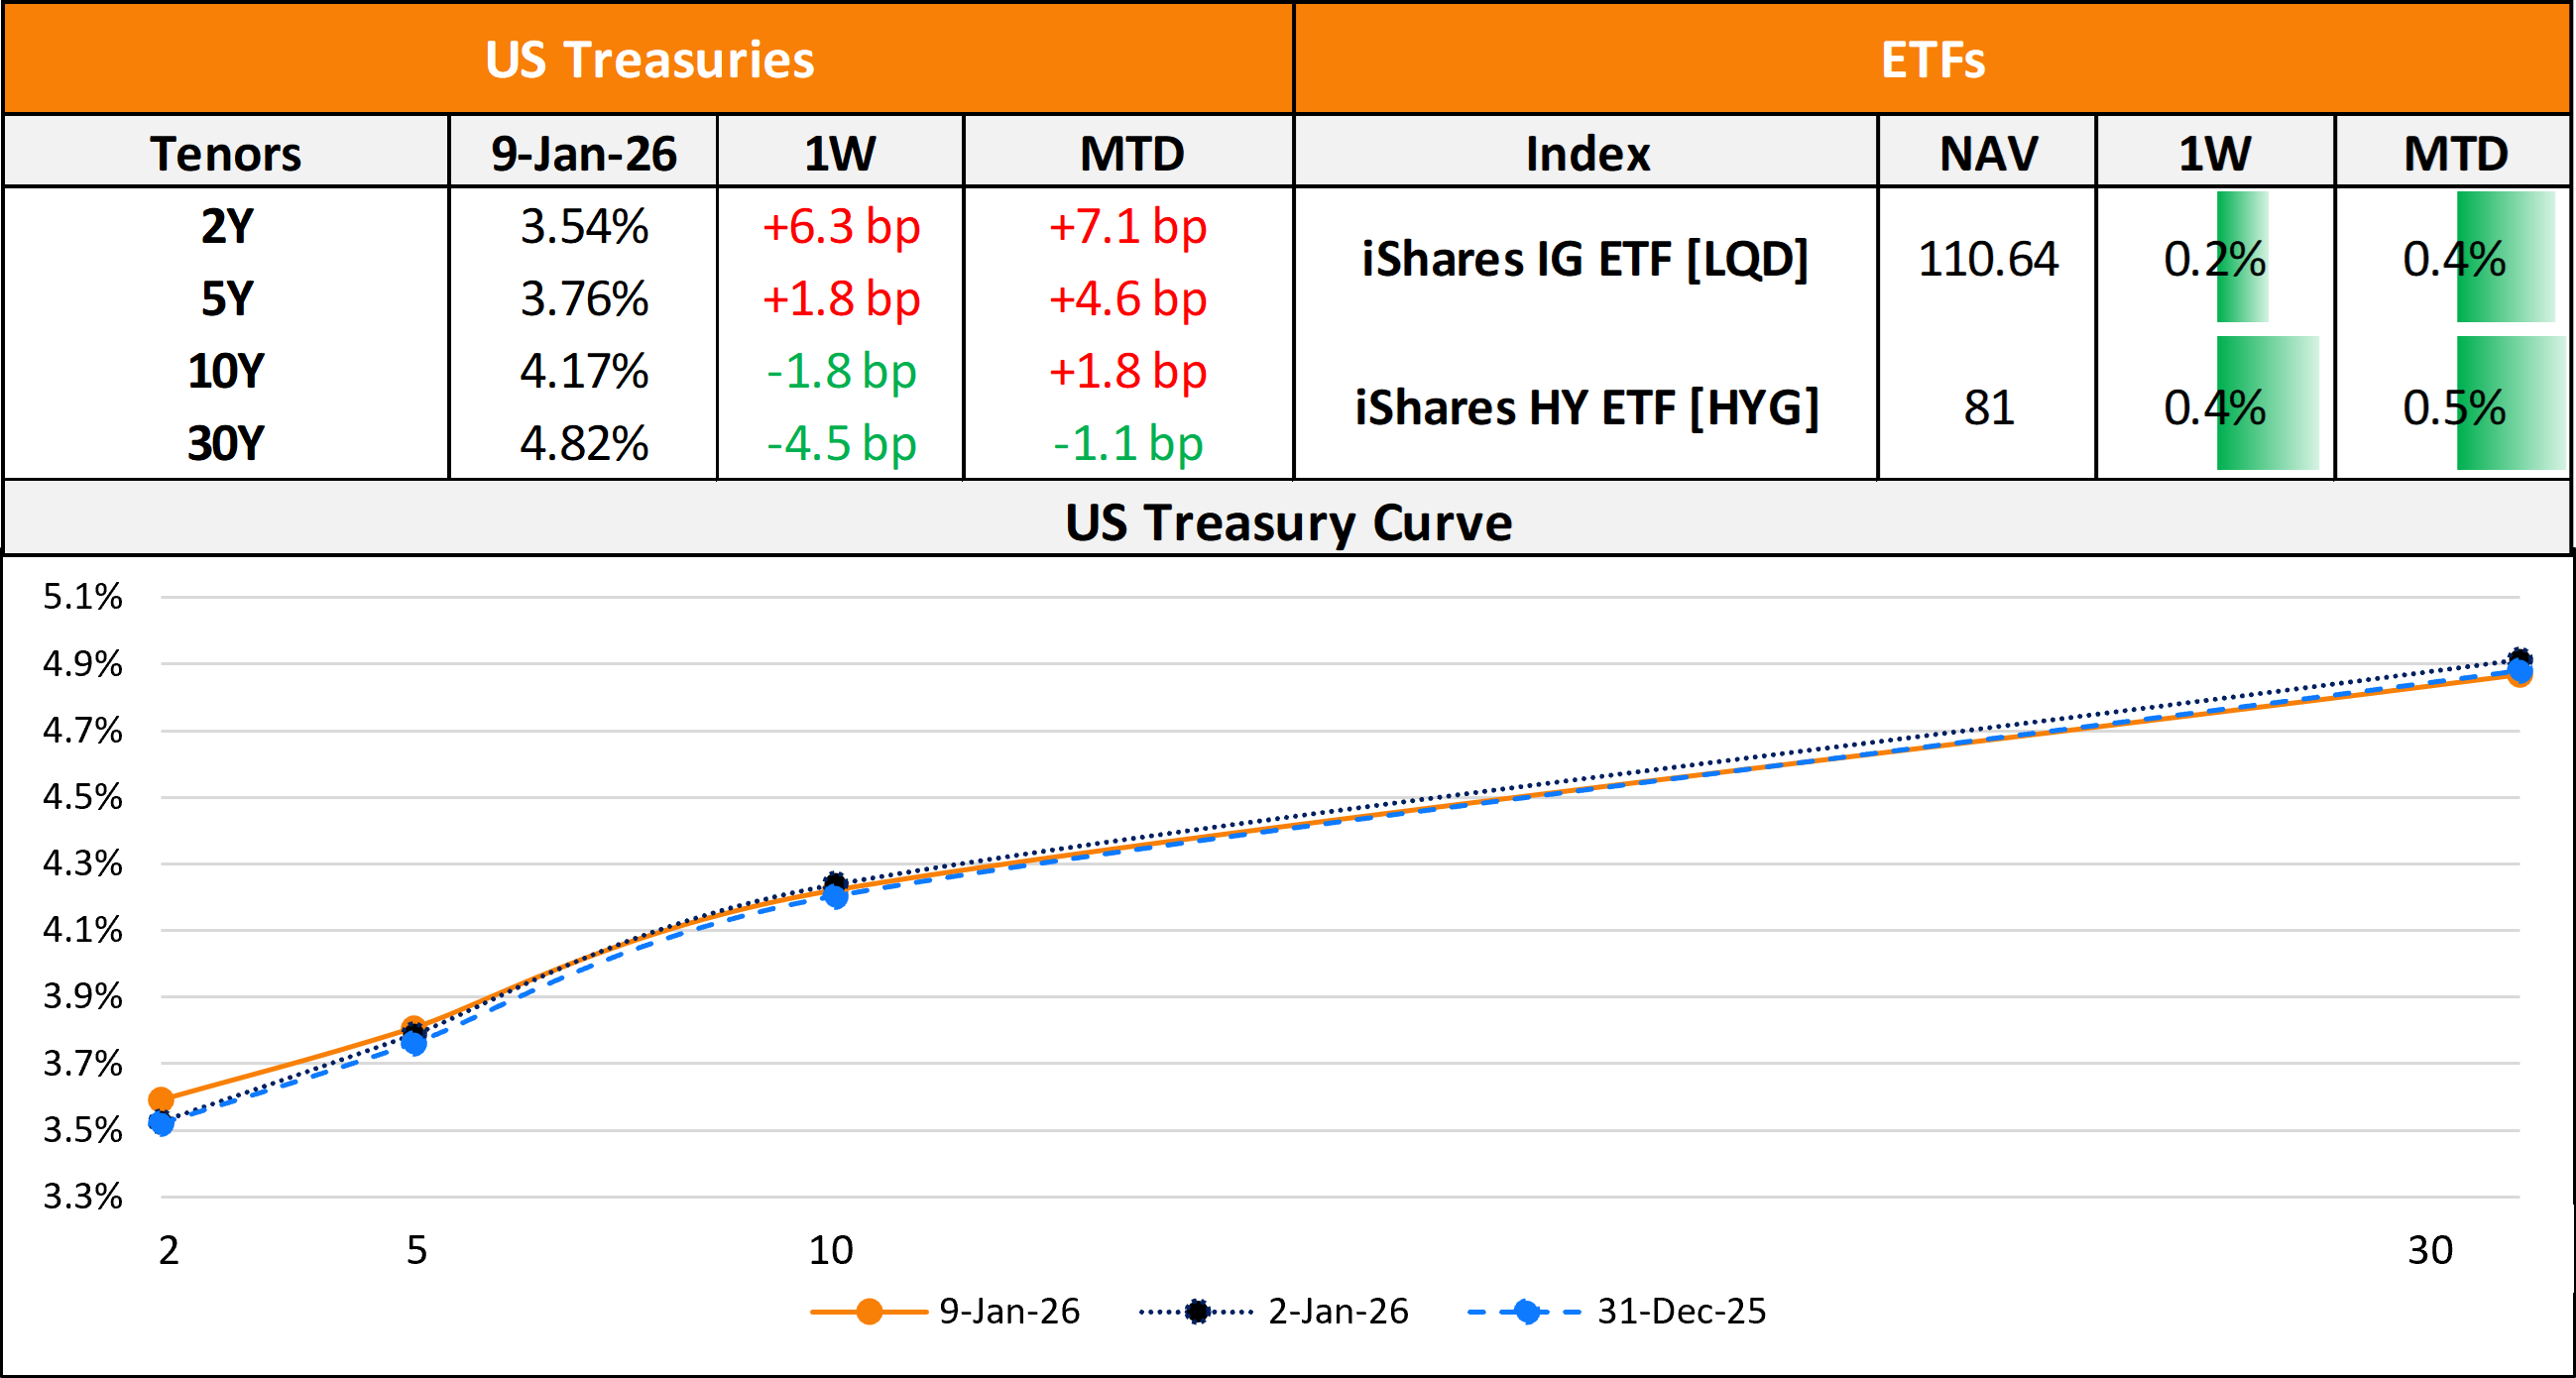This screenshot has height=1378, width=2576.
Task: Click the orange 9-Jan-26 legend marker
Action: click(869, 1311)
